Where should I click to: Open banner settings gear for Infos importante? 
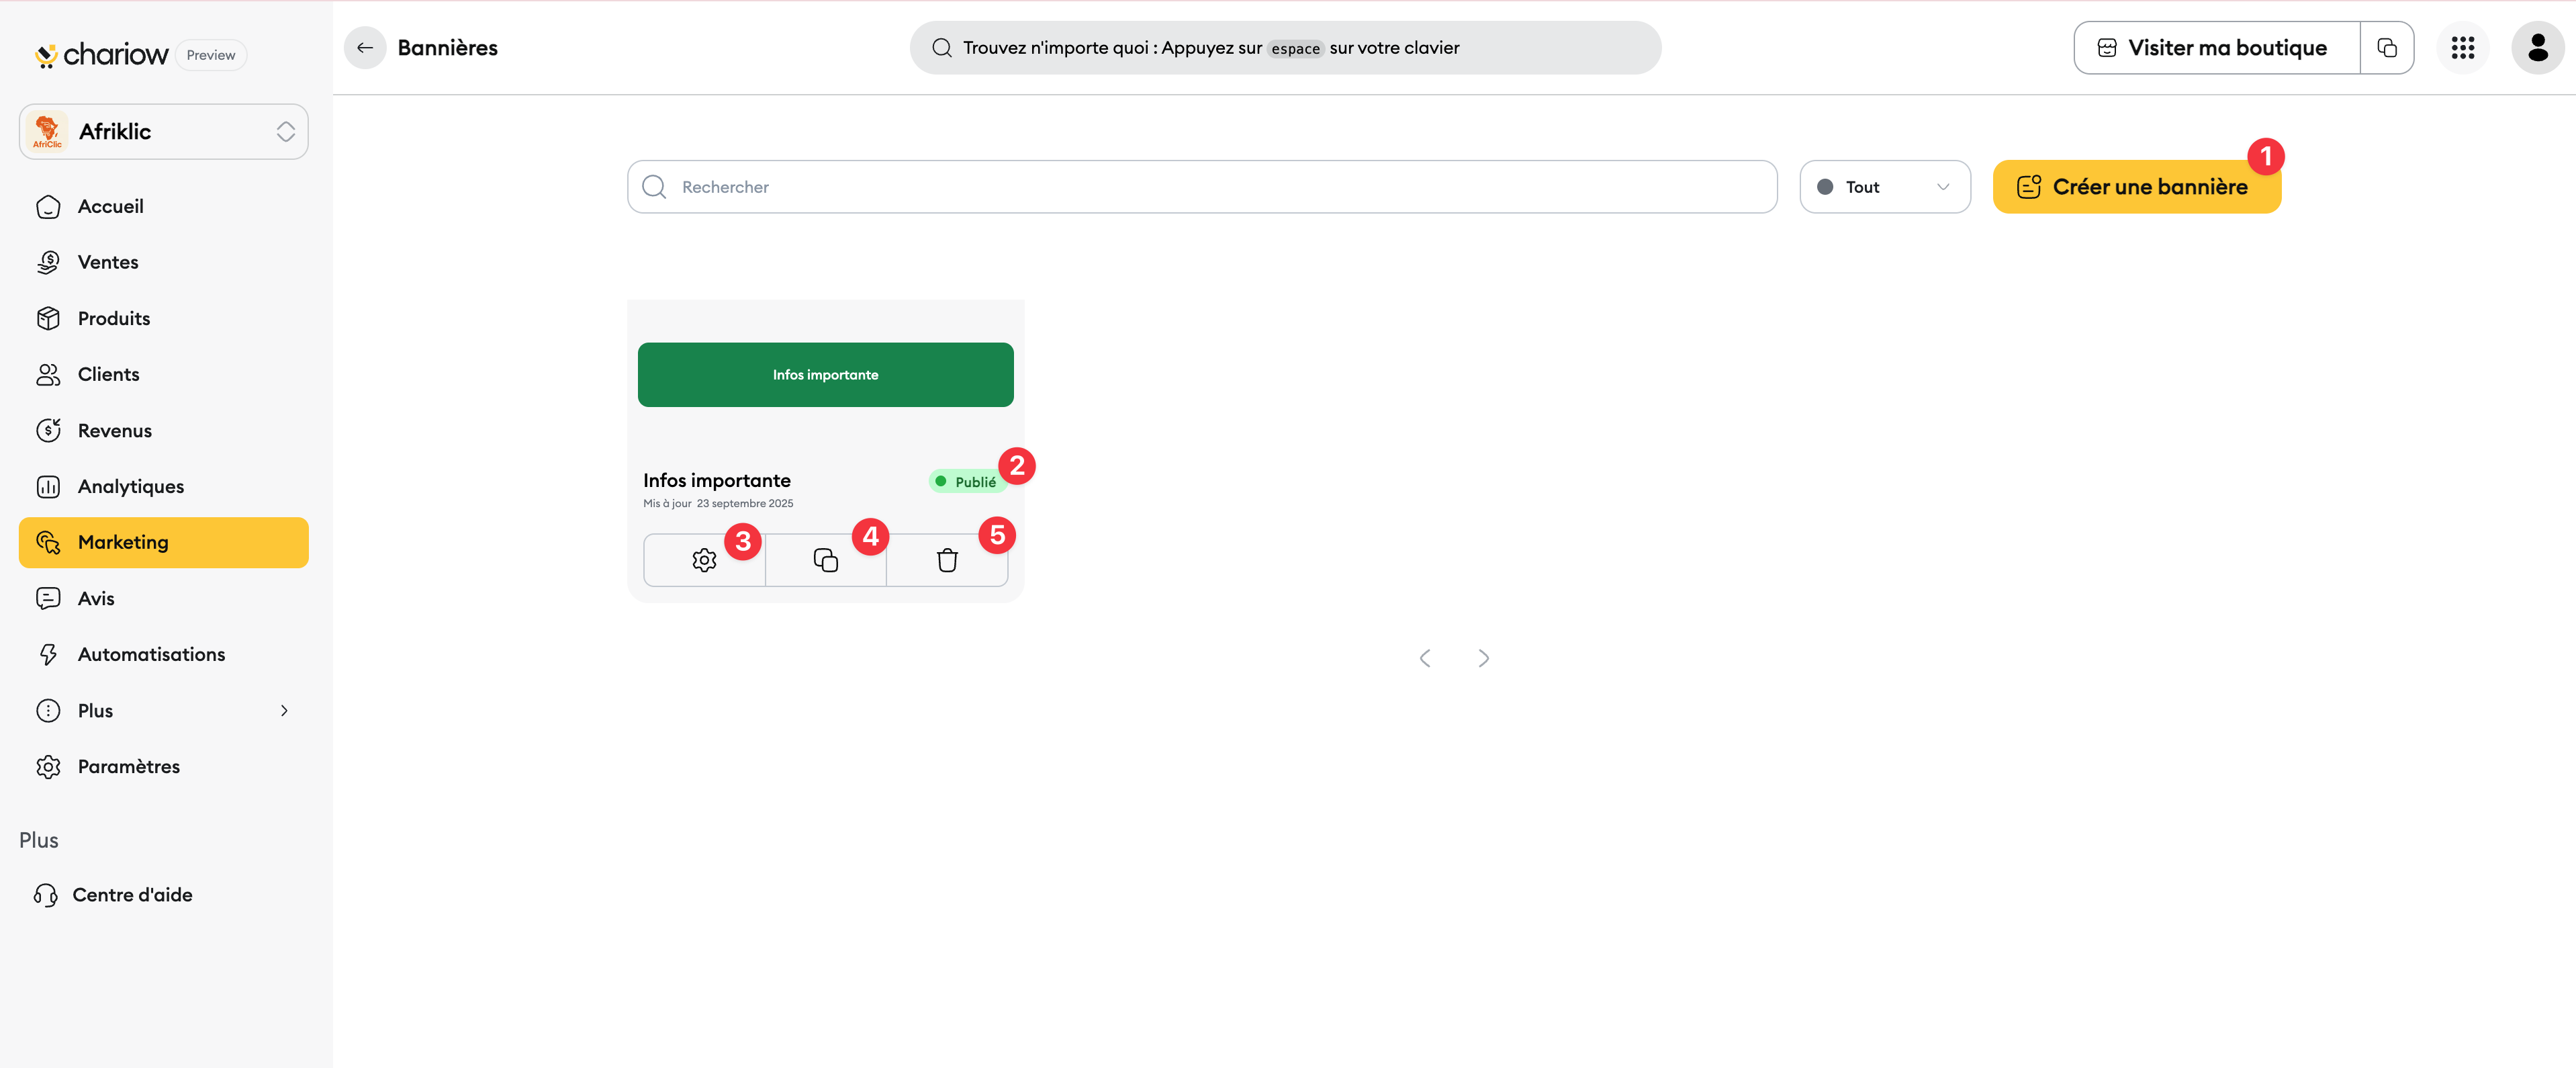704,560
